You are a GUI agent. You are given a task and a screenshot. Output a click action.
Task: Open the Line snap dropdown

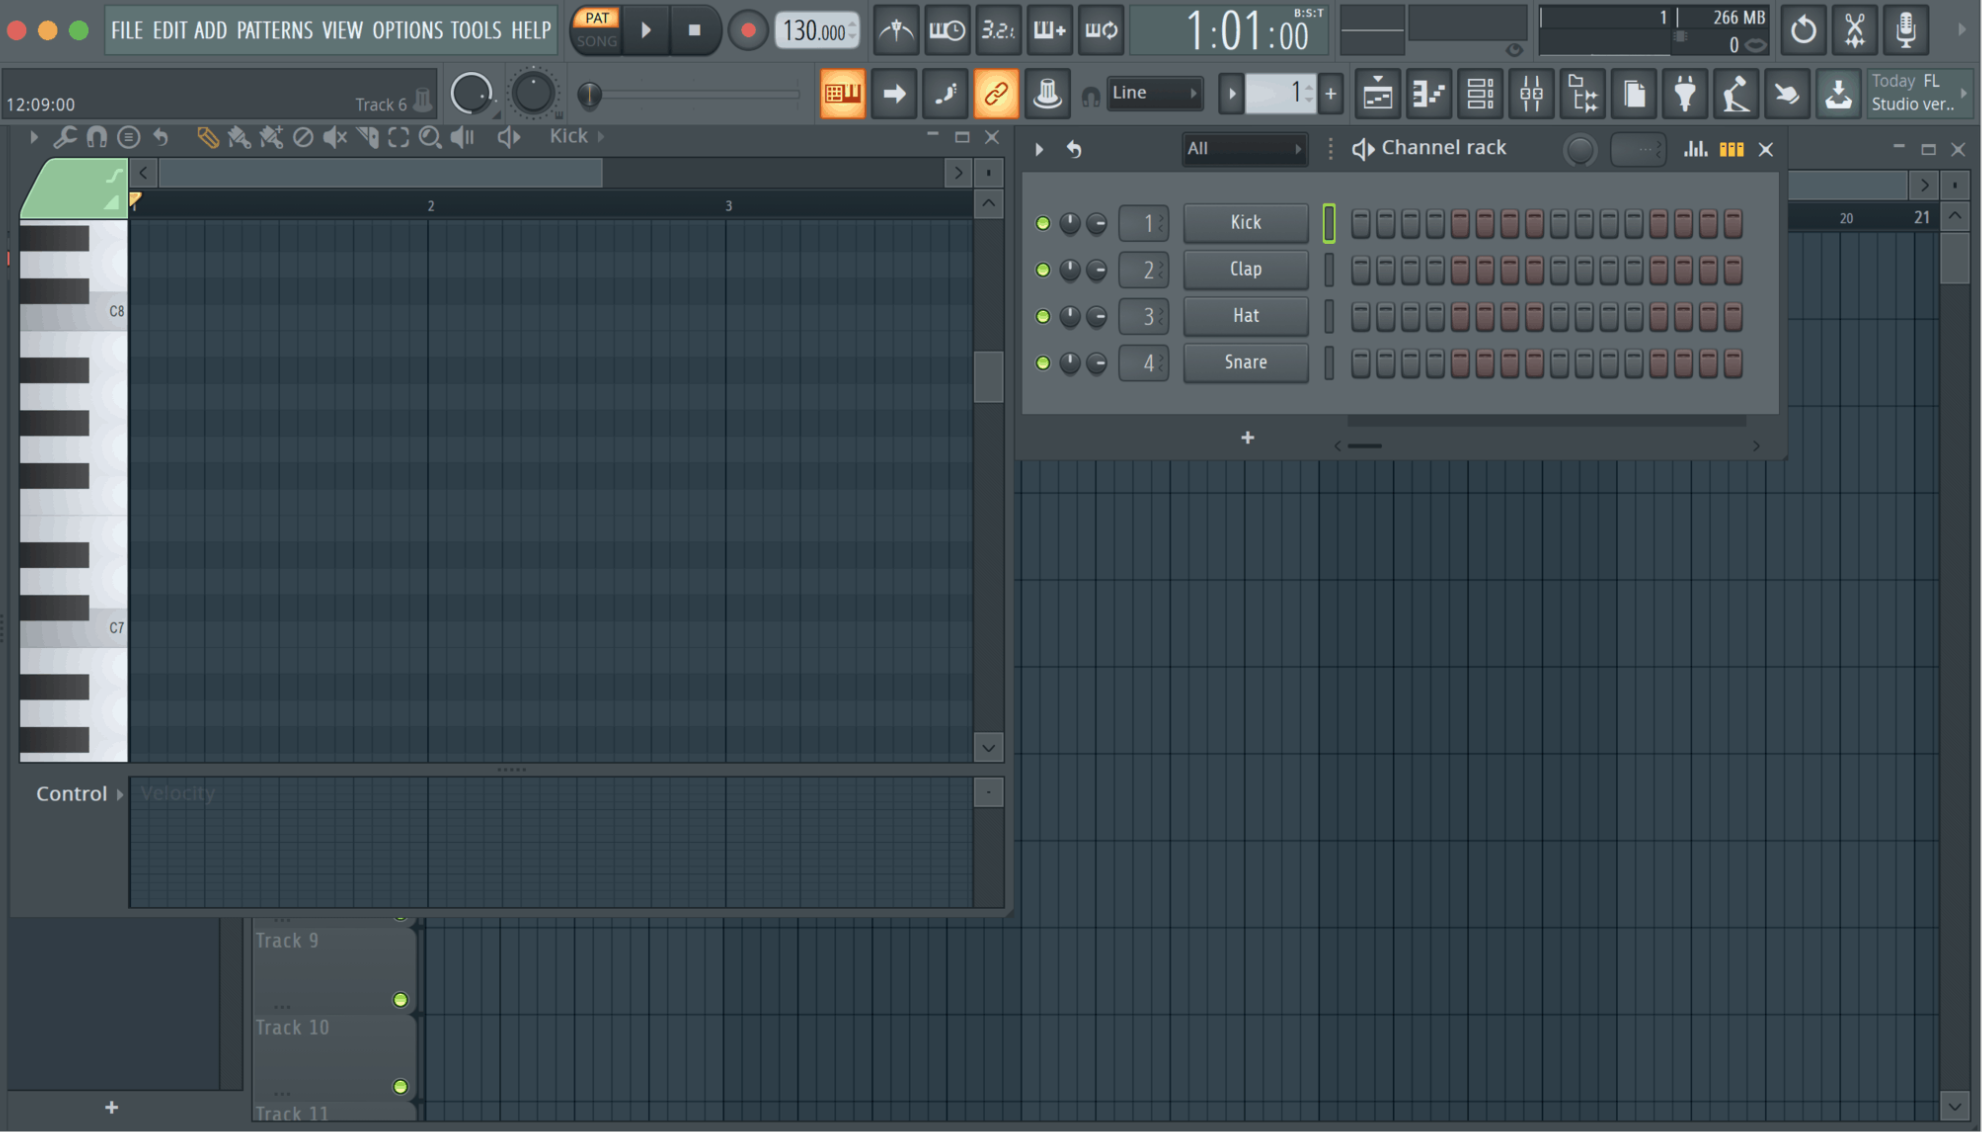point(1155,92)
